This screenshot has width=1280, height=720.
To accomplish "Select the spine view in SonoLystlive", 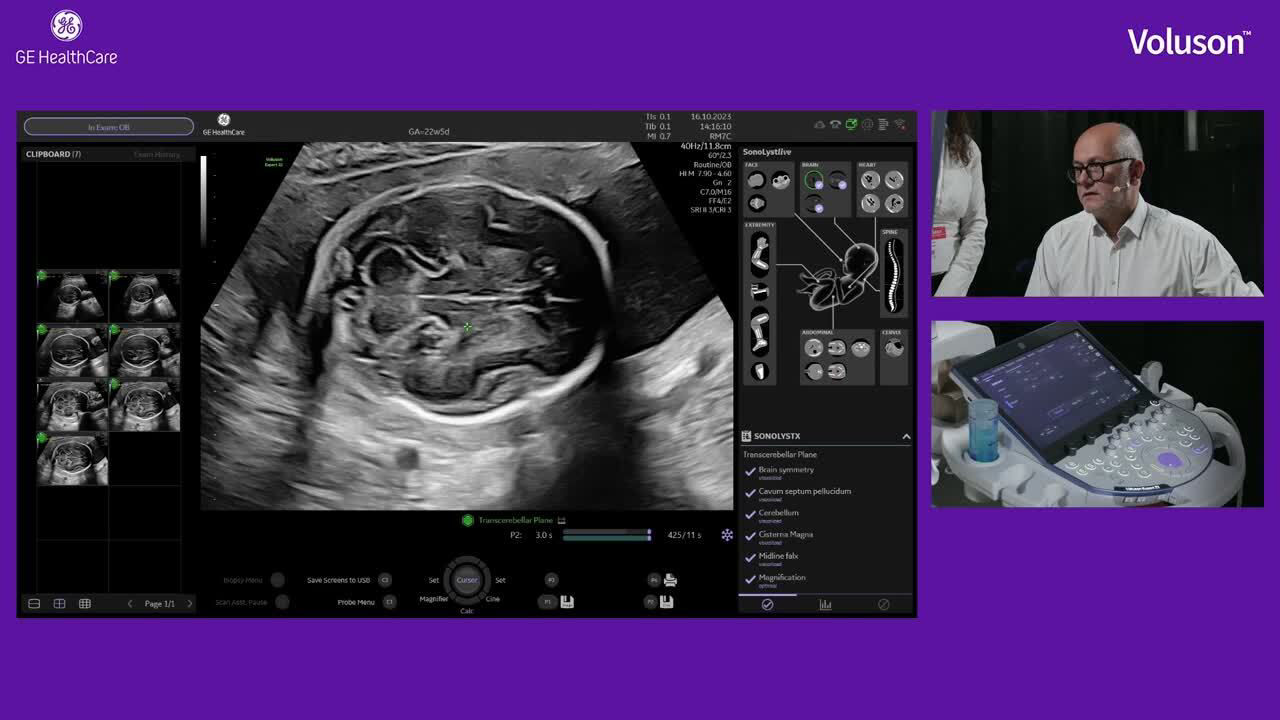I will pyautogui.click(x=894, y=274).
